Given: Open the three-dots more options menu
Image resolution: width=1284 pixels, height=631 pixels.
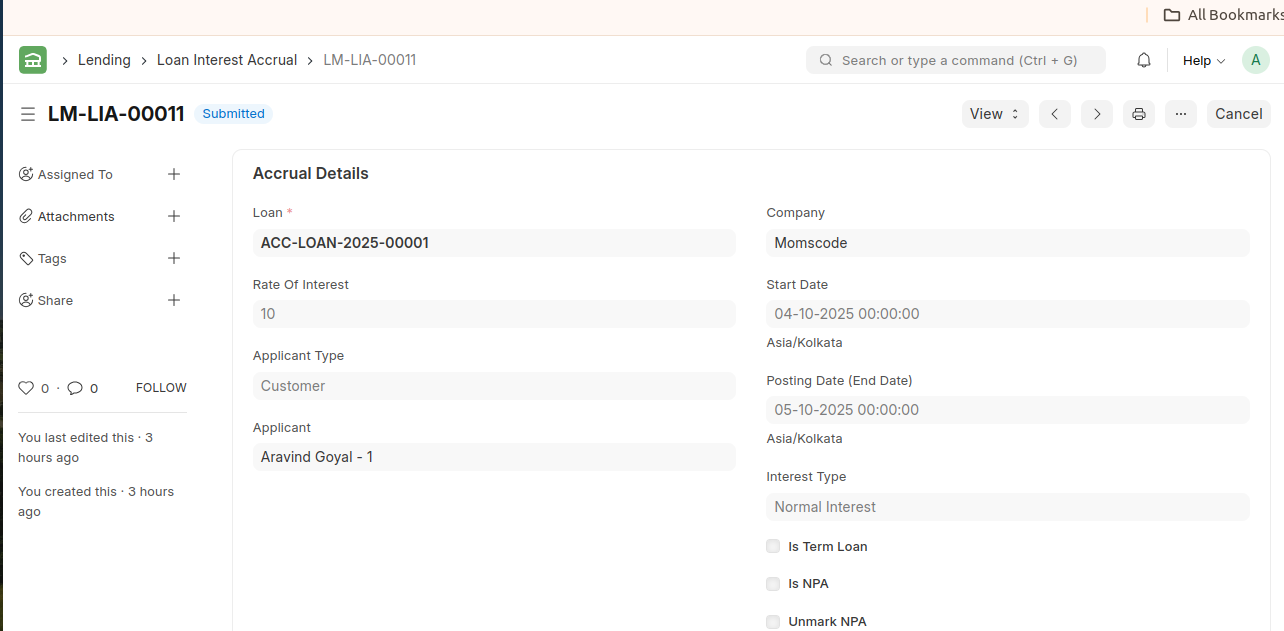Looking at the screenshot, I should click(x=1180, y=114).
